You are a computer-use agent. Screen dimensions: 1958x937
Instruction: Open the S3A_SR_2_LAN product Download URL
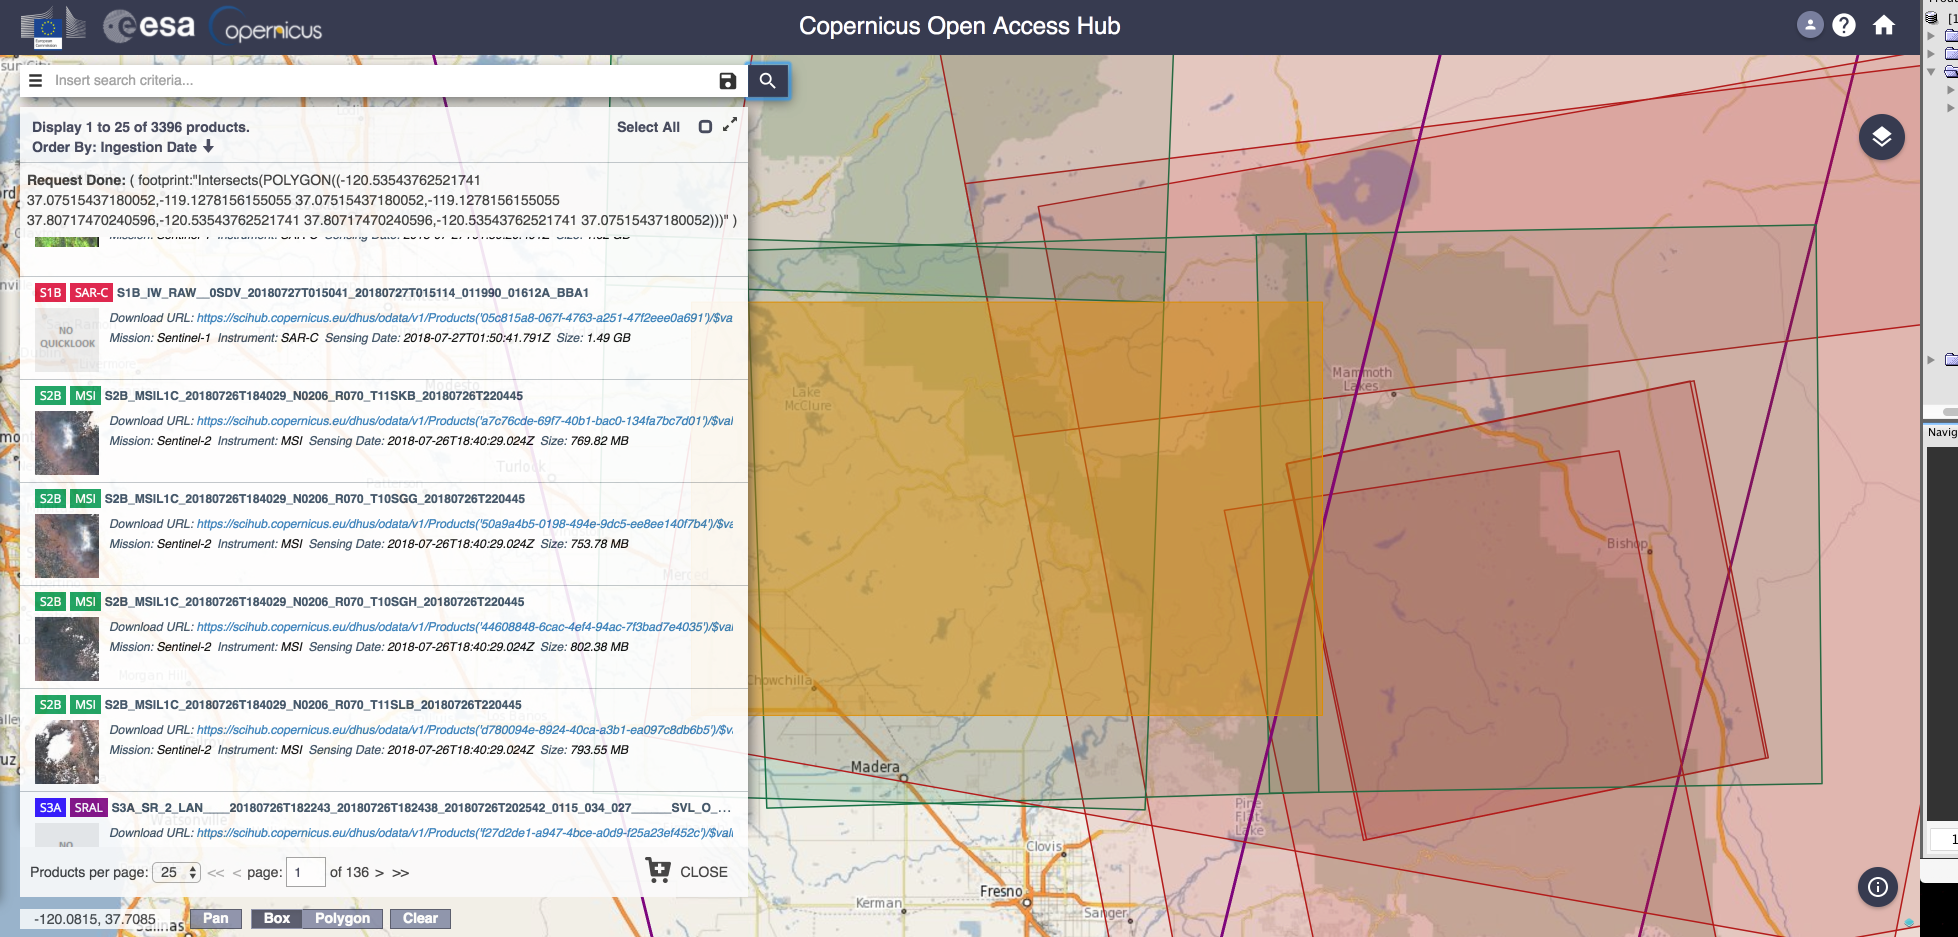(465, 833)
